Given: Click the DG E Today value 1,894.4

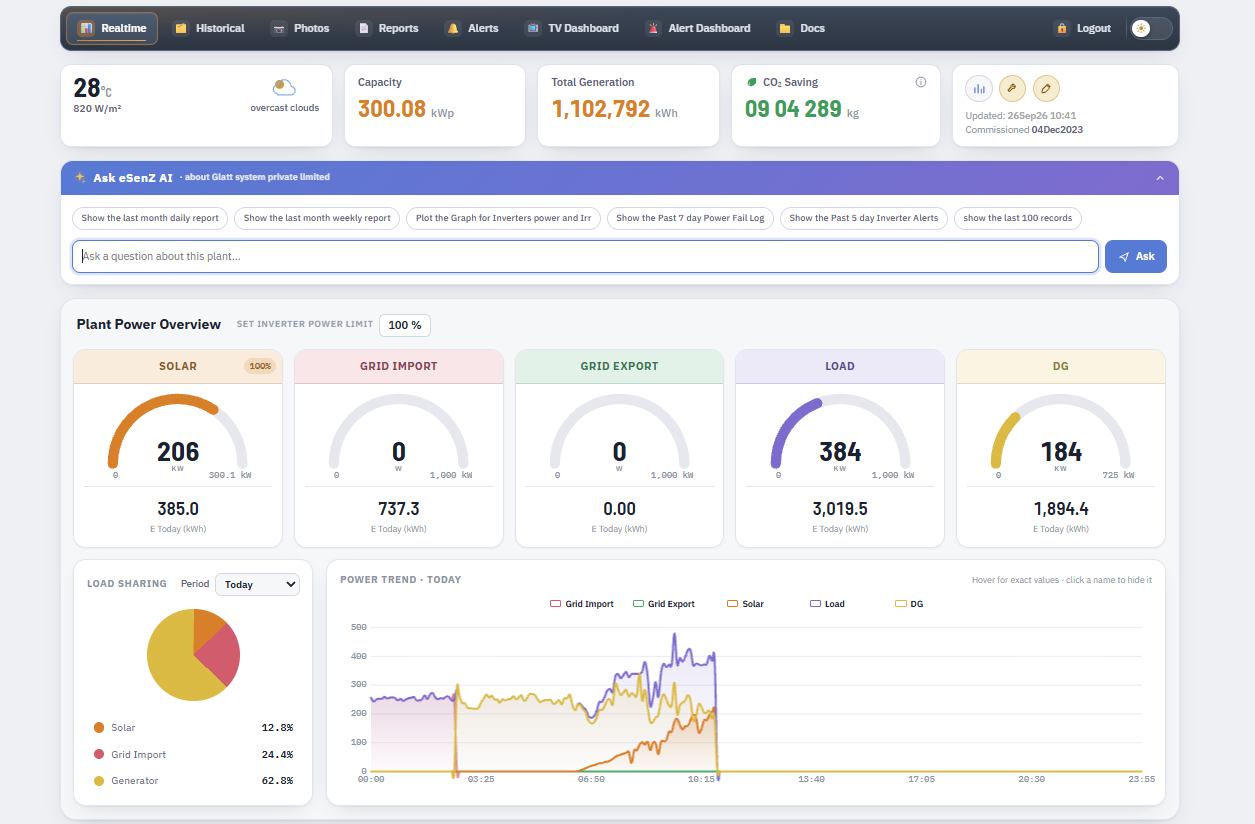Looking at the screenshot, I should coord(1061,509).
